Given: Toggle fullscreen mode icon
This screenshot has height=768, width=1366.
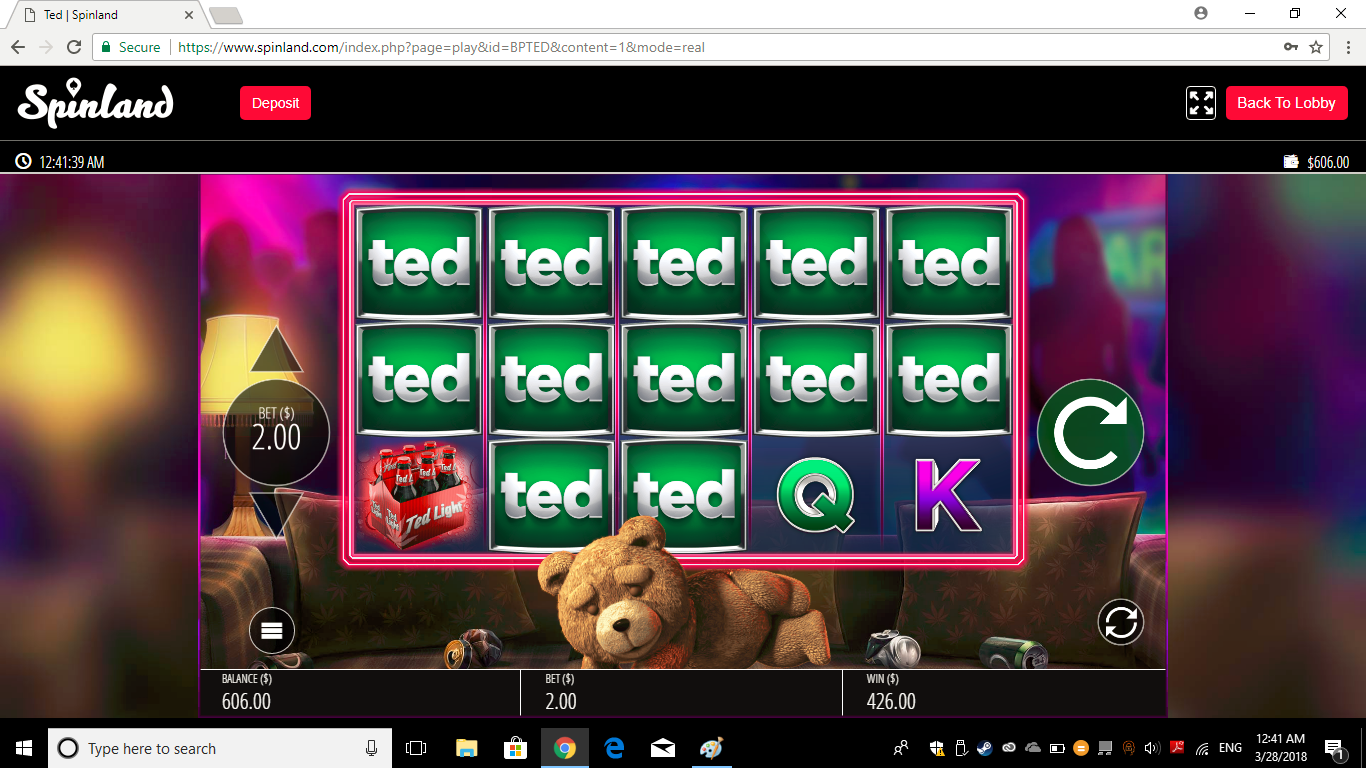Looking at the screenshot, I should click(x=1201, y=103).
